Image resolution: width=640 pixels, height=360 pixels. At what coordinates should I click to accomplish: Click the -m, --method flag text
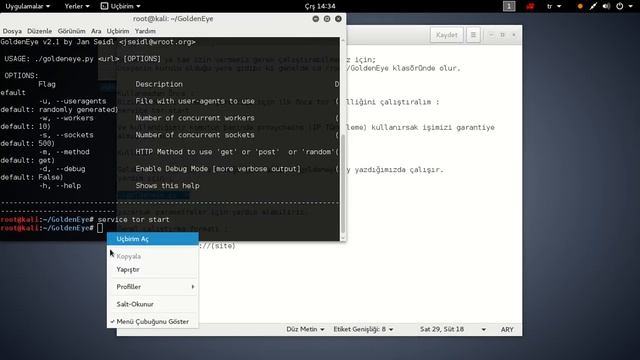(64, 152)
